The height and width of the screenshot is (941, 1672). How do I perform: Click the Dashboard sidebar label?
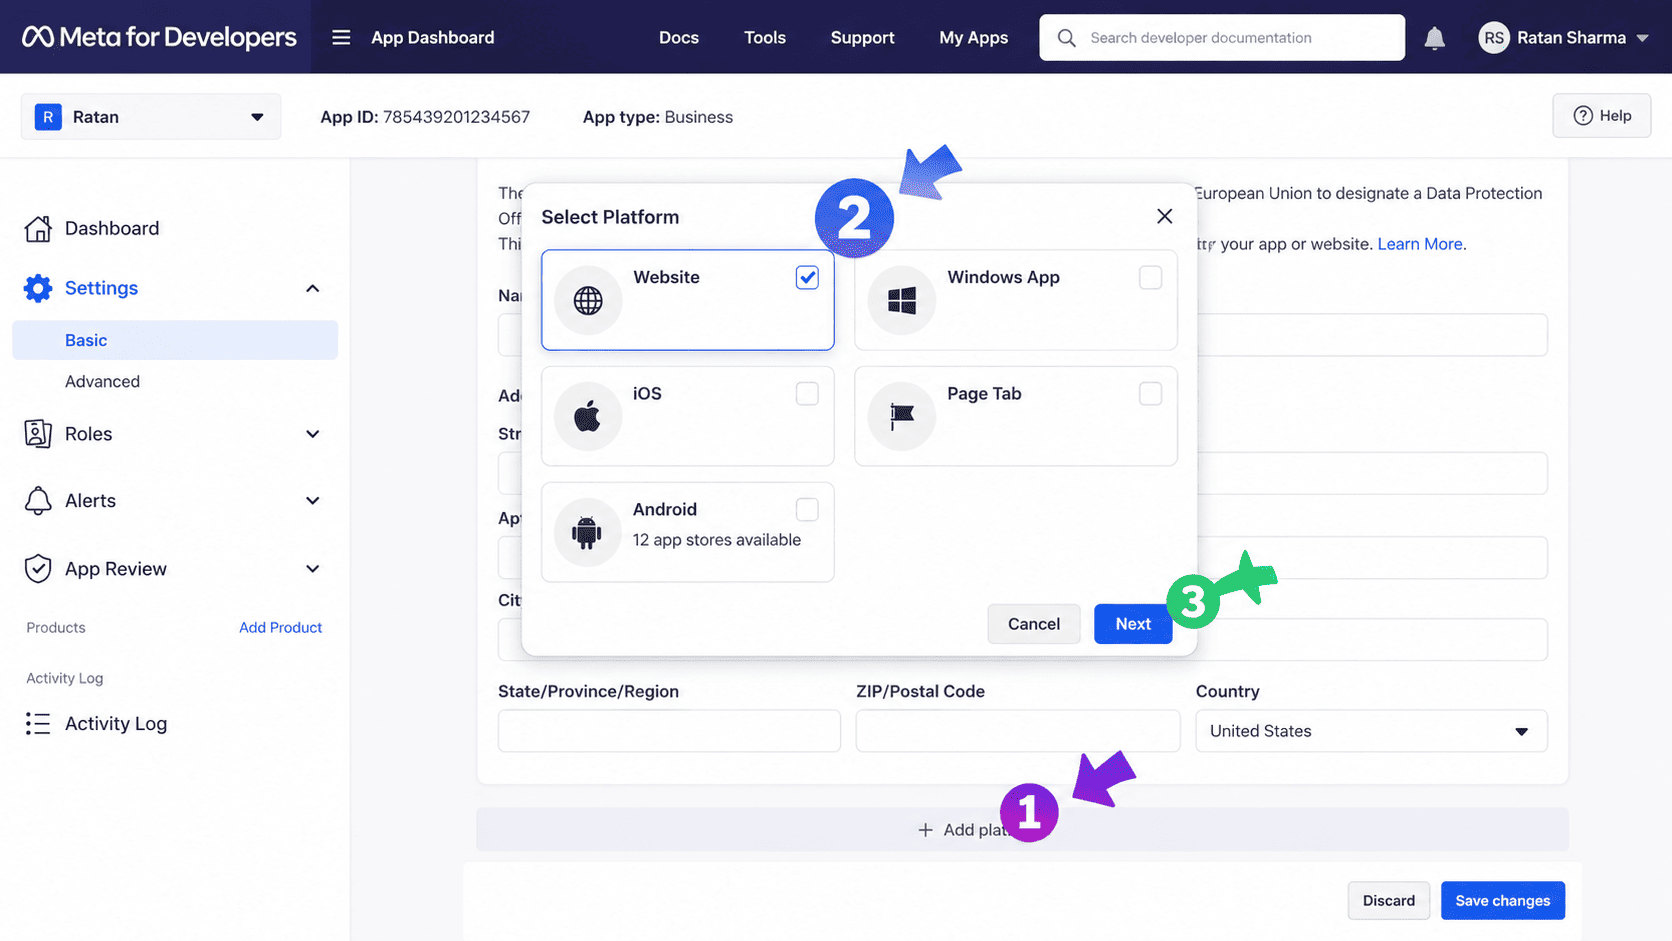pos(112,228)
